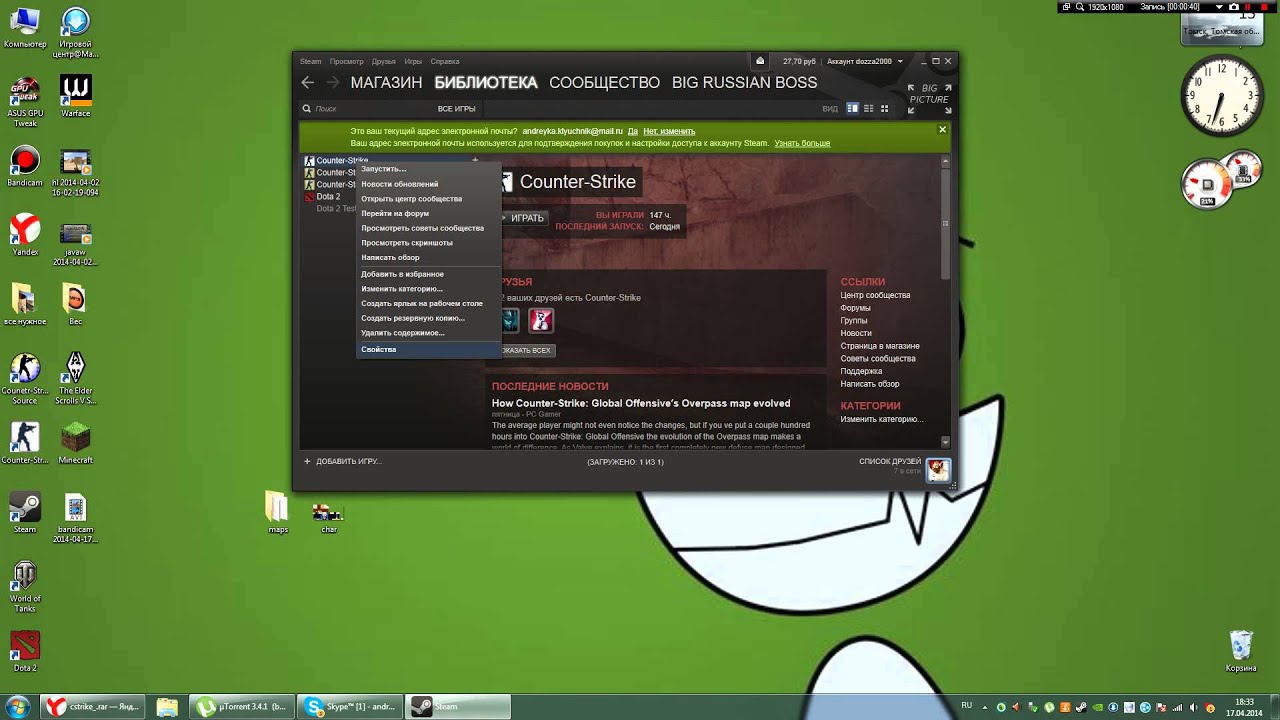Open the Центр сообщества link under ССЫЛКИ

(x=875, y=295)
